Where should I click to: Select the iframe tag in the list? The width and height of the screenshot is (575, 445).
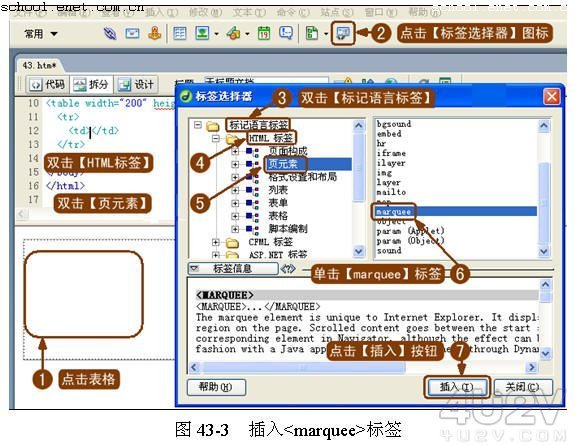coord(391,153)
